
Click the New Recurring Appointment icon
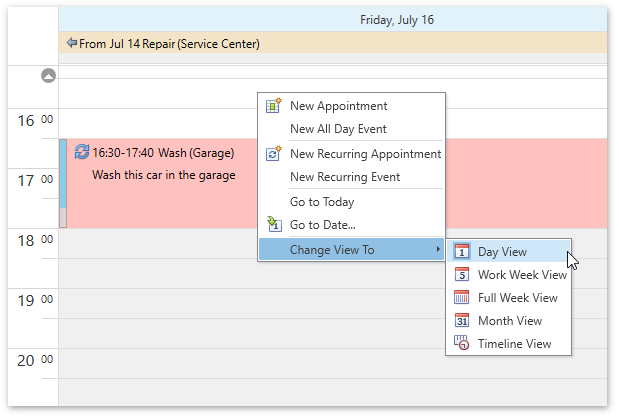coord(273,153)
